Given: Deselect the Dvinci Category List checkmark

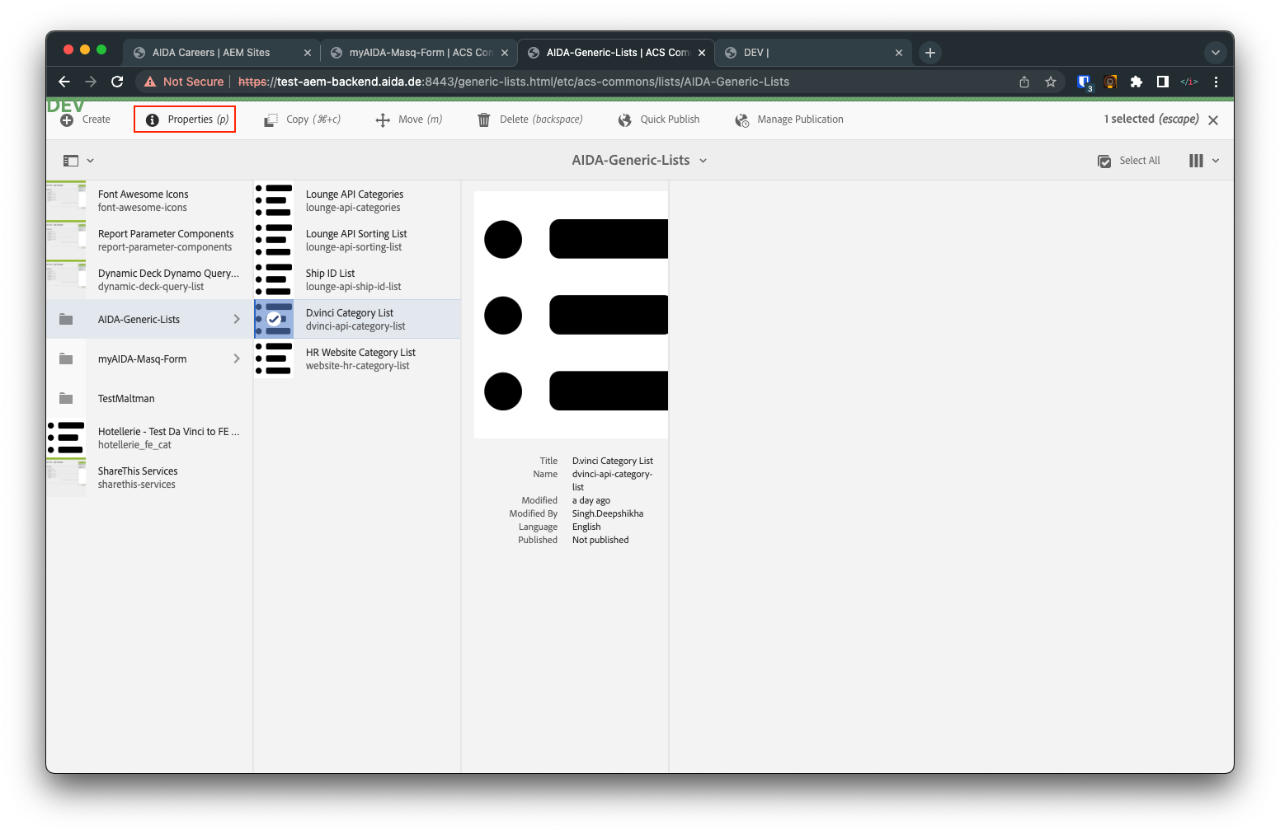Looking at the screenshot, I should coord(274,319).
